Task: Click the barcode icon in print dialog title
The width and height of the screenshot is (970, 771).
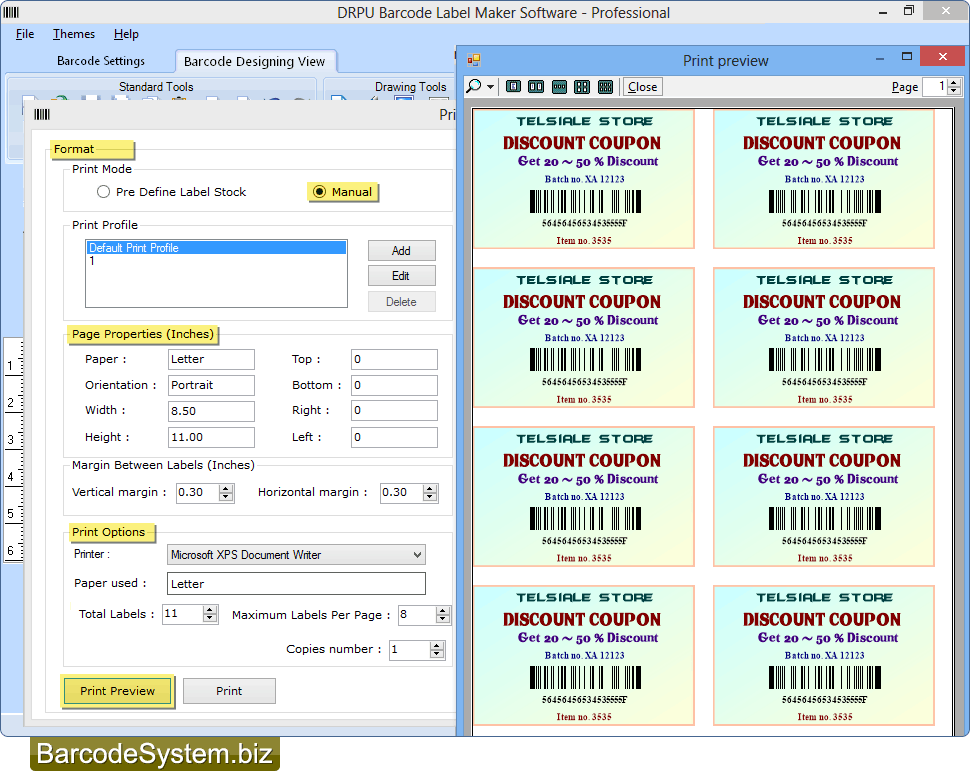Action: pyautogui.click(x=42, y=114)
